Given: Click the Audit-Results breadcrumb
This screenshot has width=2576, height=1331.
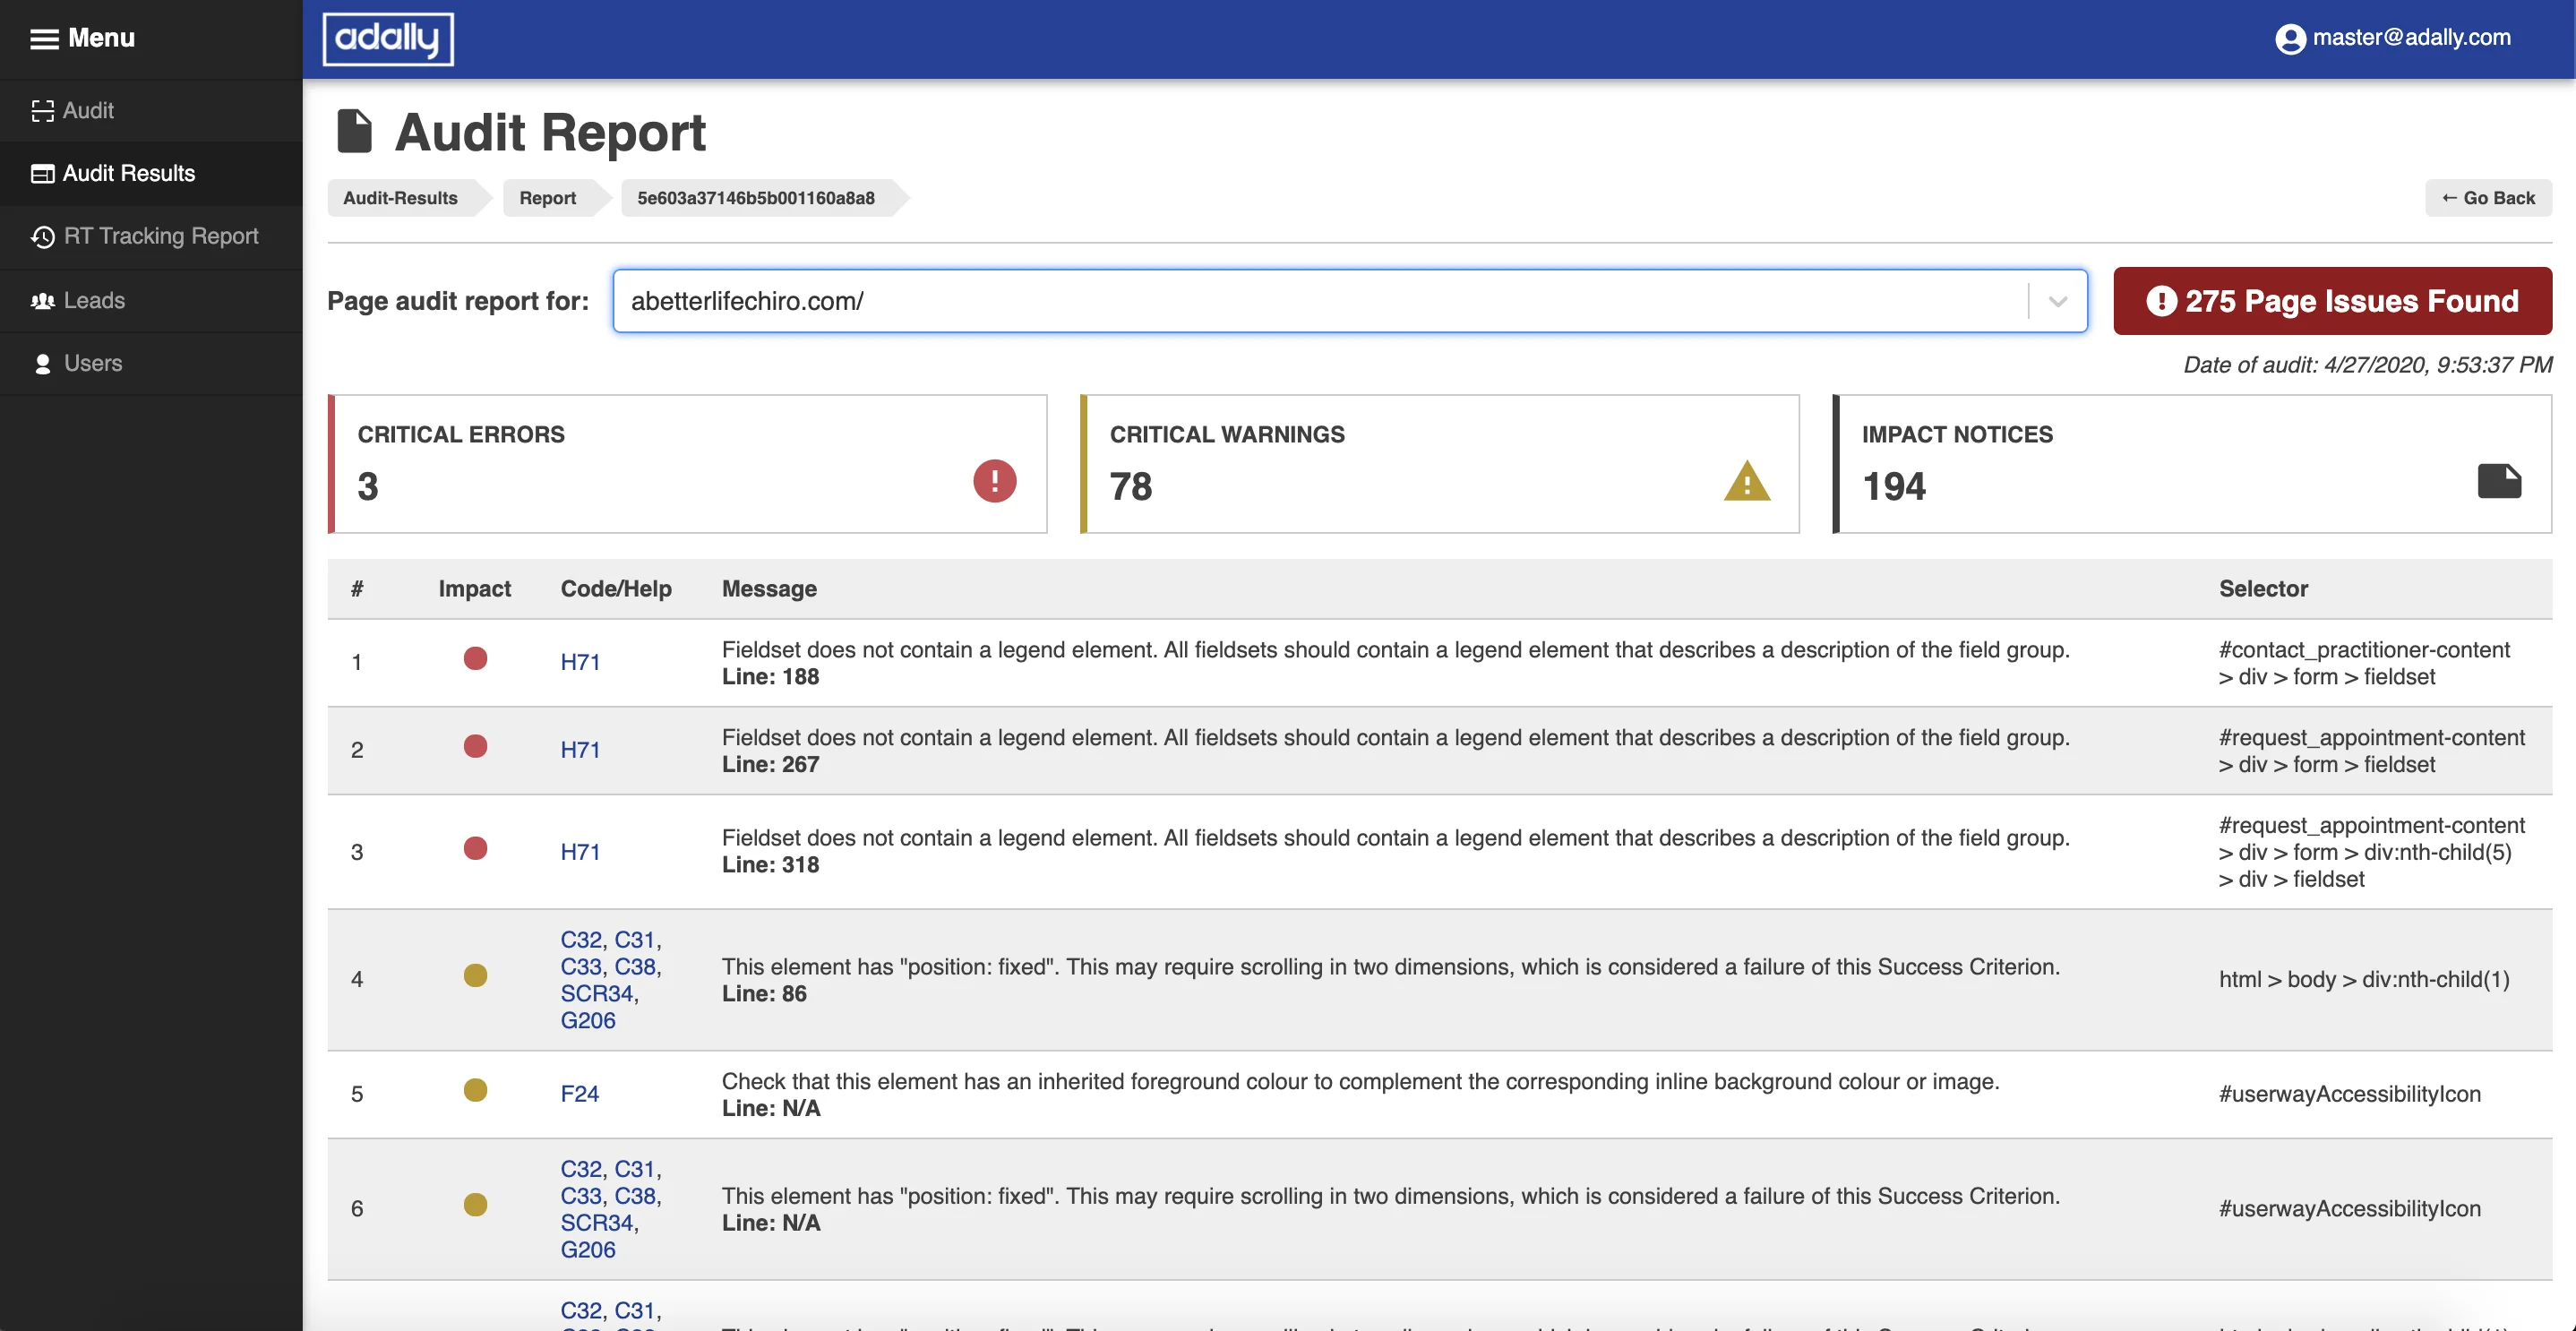Looking at the screenshot, I should 400,198.
